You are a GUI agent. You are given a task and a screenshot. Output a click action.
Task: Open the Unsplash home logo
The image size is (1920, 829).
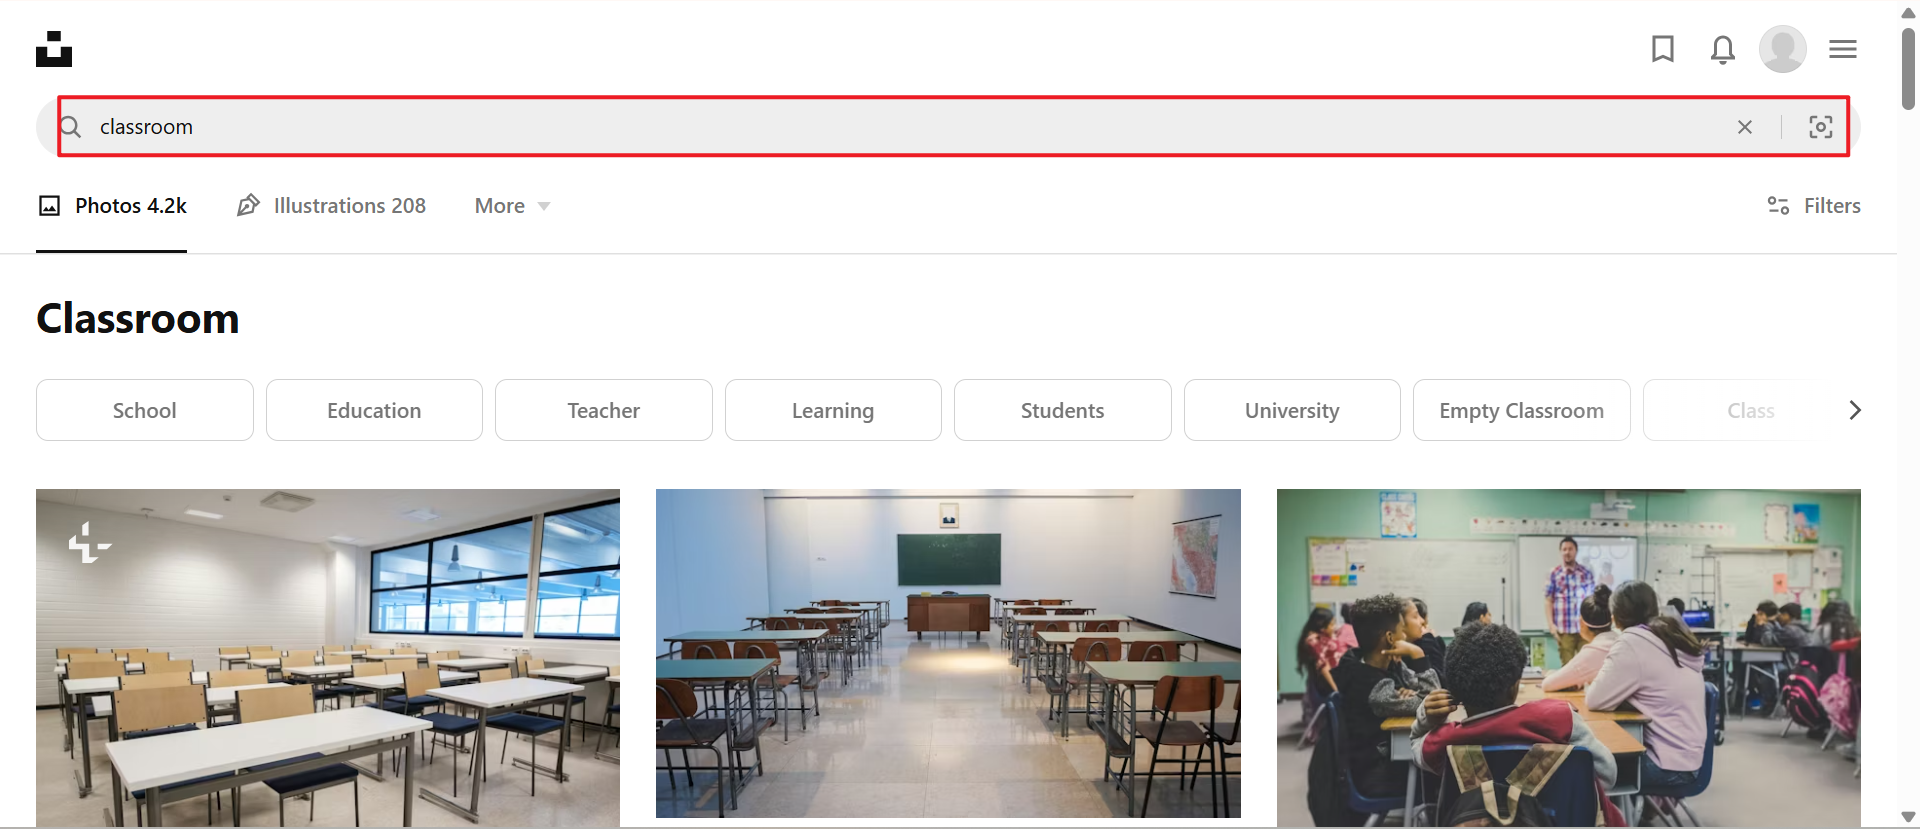coord(54,49)
